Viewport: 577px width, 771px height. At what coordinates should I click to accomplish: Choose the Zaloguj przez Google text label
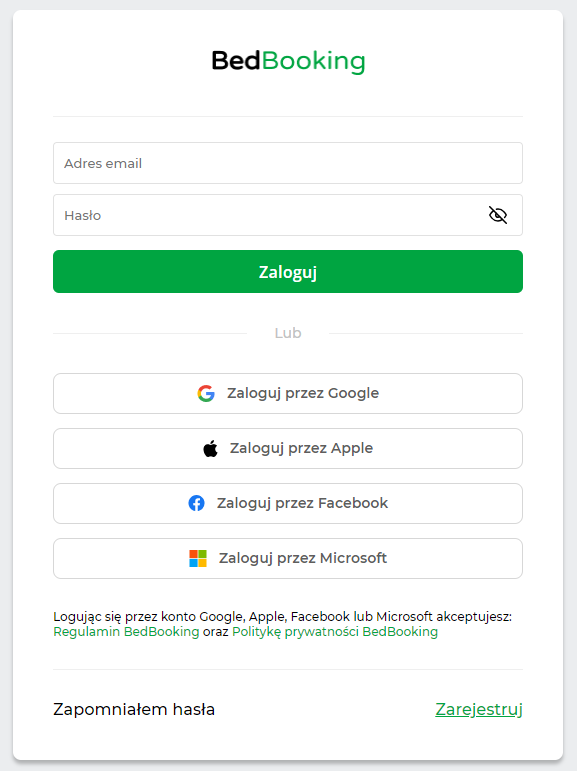303,393
